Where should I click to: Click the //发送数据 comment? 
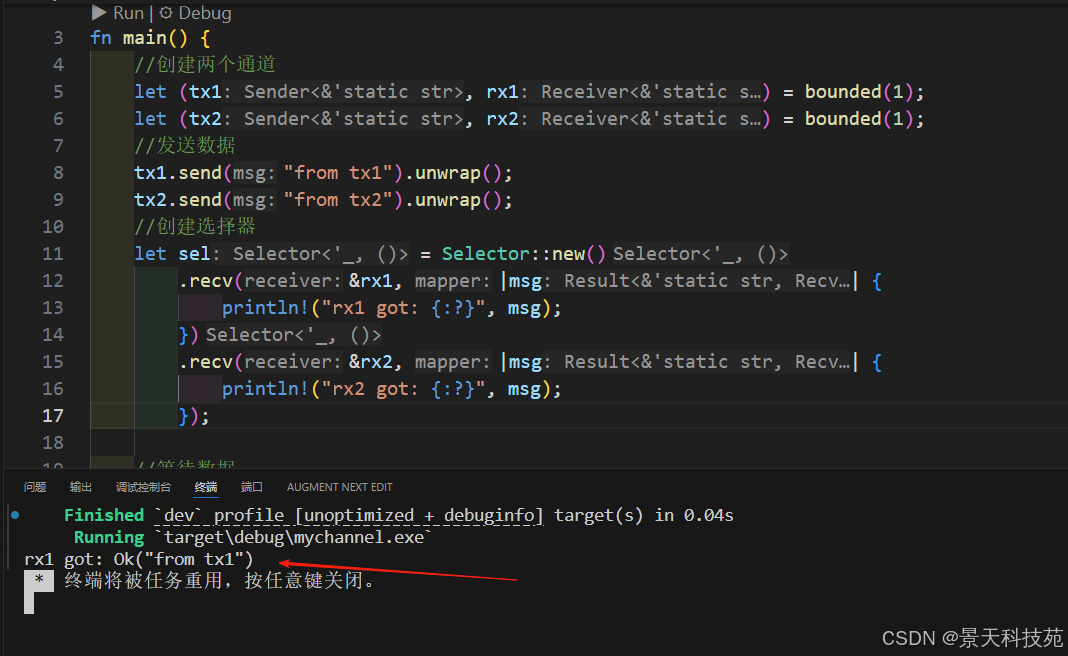click(x=185, y=146)
